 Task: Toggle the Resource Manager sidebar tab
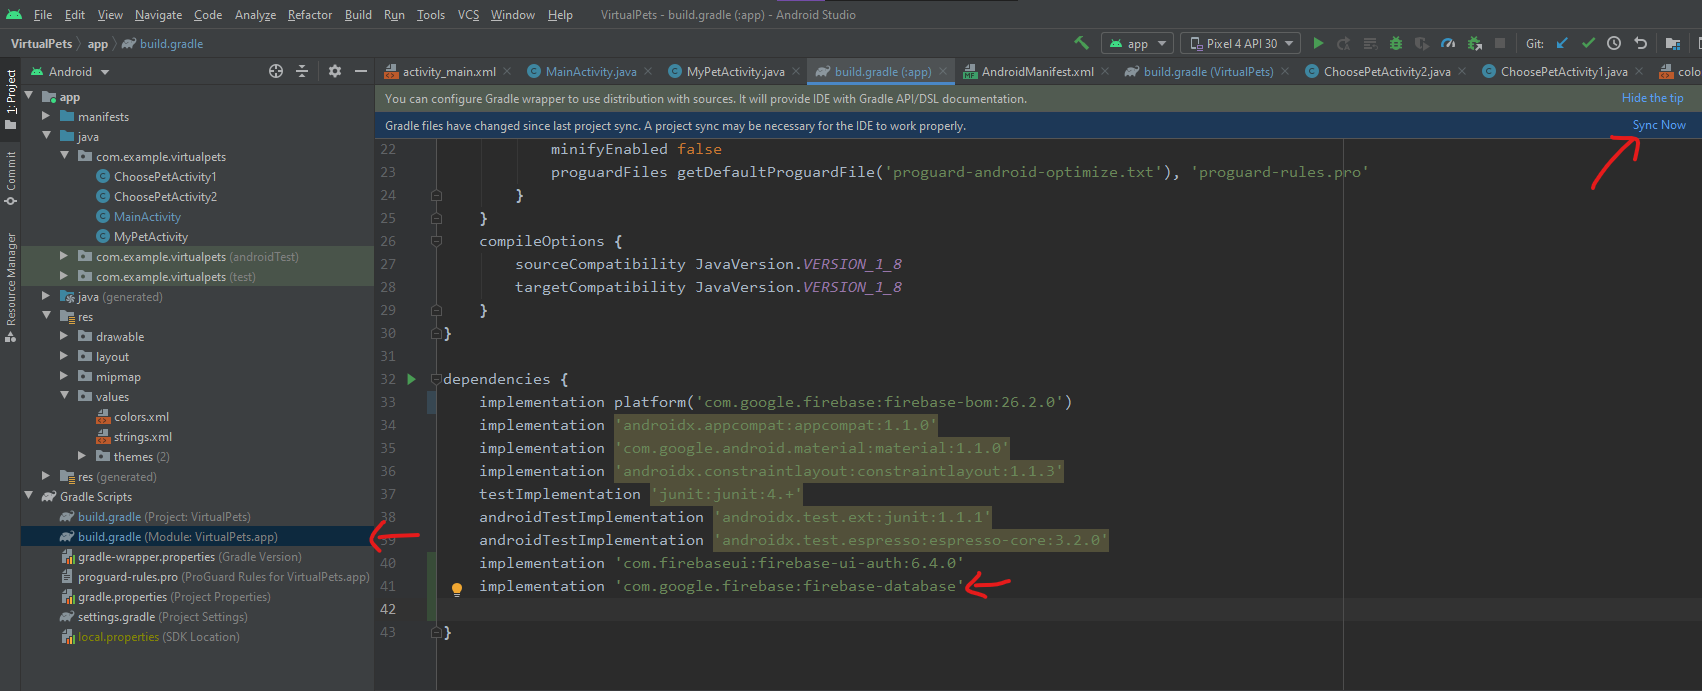[x=11, y=286]
